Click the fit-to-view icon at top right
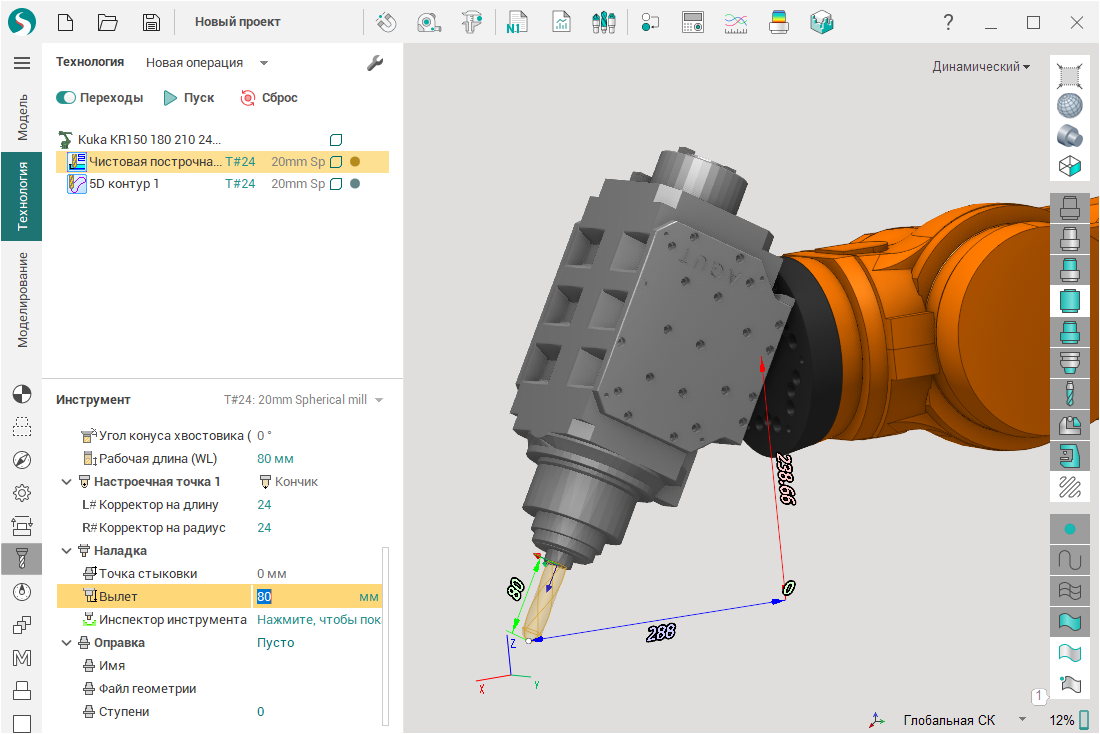Viewport: 1100px width, 734px height. 1070,74
